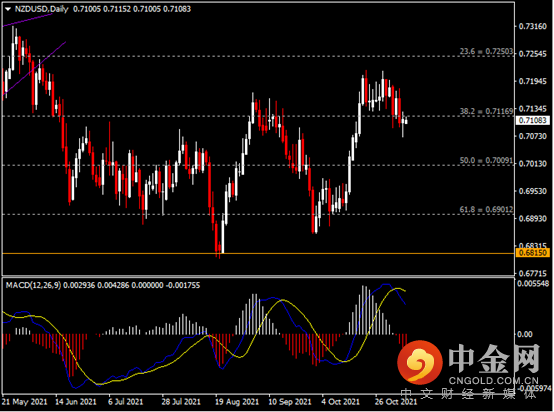Click the 4 Oct 2021 date marker
This screenshot has height=412, width=554.
(341, 402)
